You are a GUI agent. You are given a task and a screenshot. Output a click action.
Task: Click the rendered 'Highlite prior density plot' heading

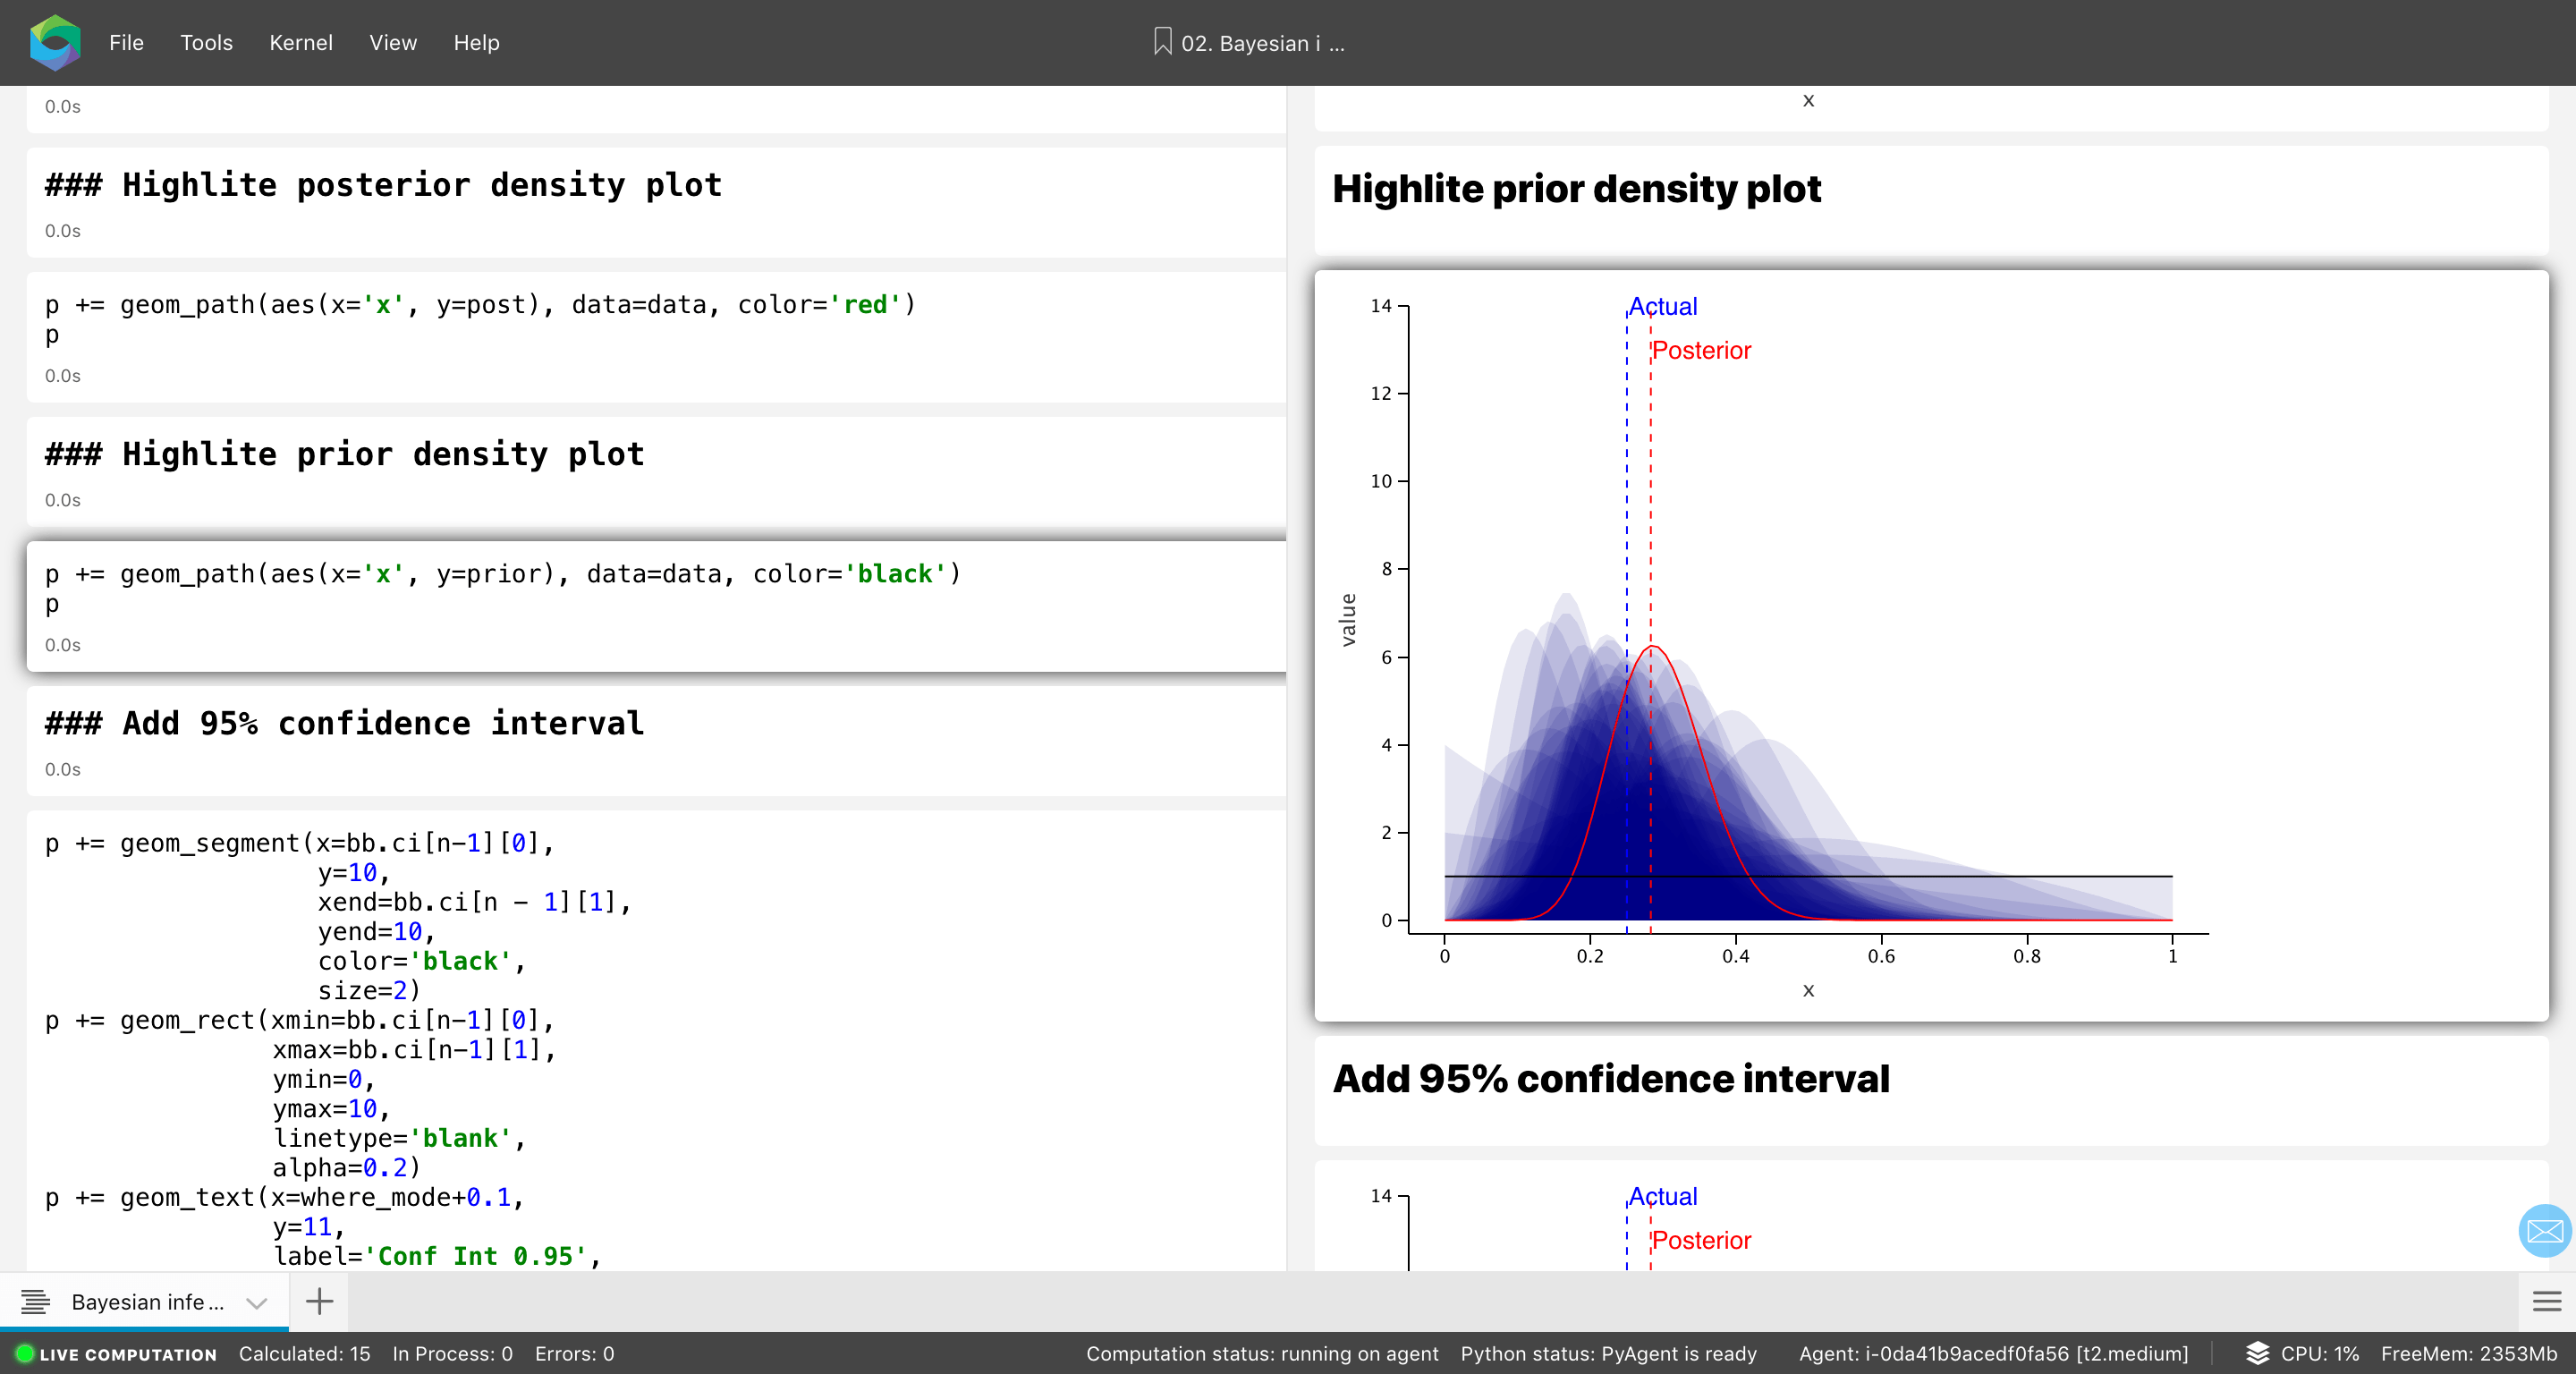(1576, 189)
